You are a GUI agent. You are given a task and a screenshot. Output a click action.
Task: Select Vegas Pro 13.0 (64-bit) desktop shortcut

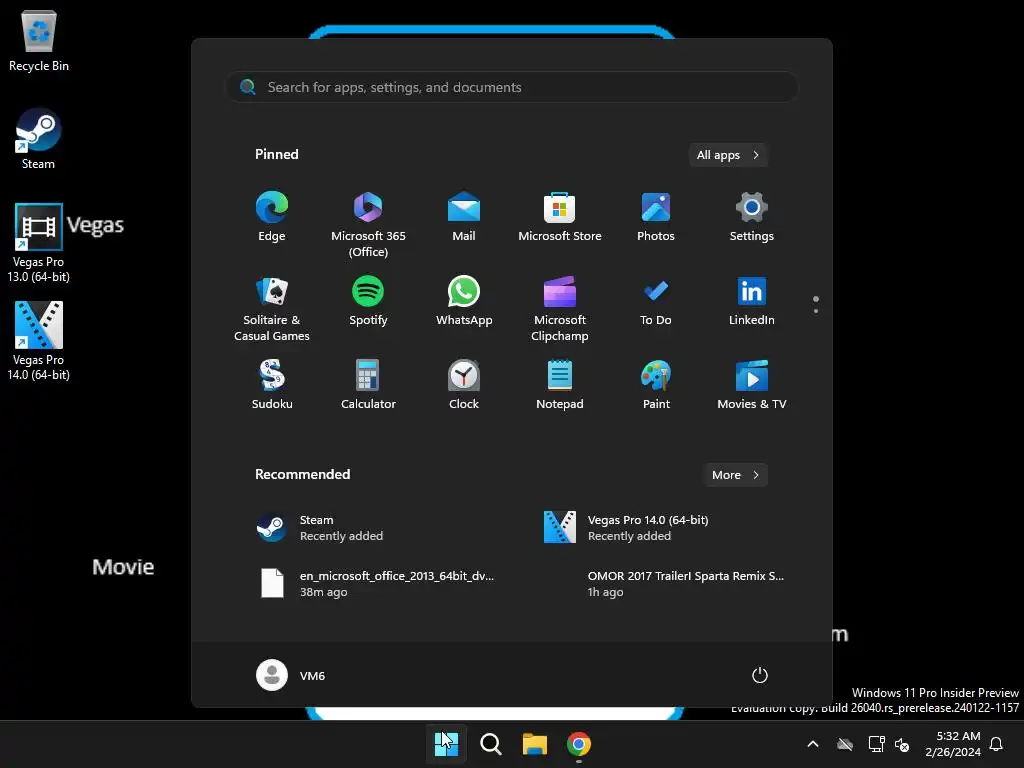(39, 243)
